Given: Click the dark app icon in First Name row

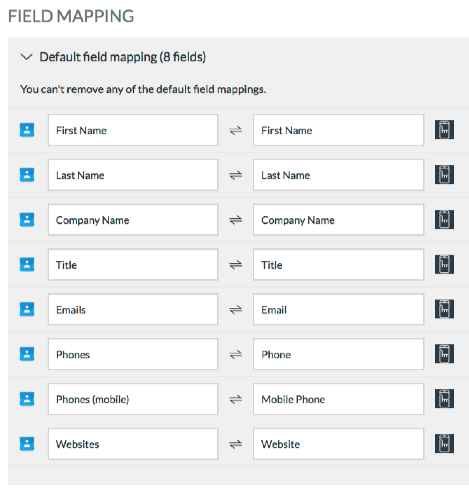Looking at the screenshot, I should point(444,130).
